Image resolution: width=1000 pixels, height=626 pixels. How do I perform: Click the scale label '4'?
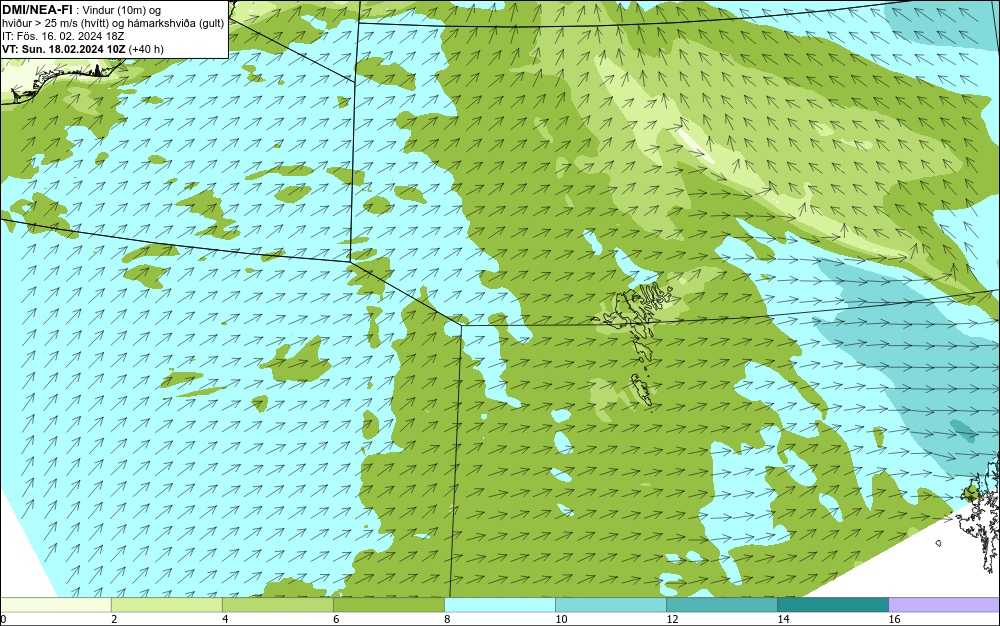click(225, 619)
